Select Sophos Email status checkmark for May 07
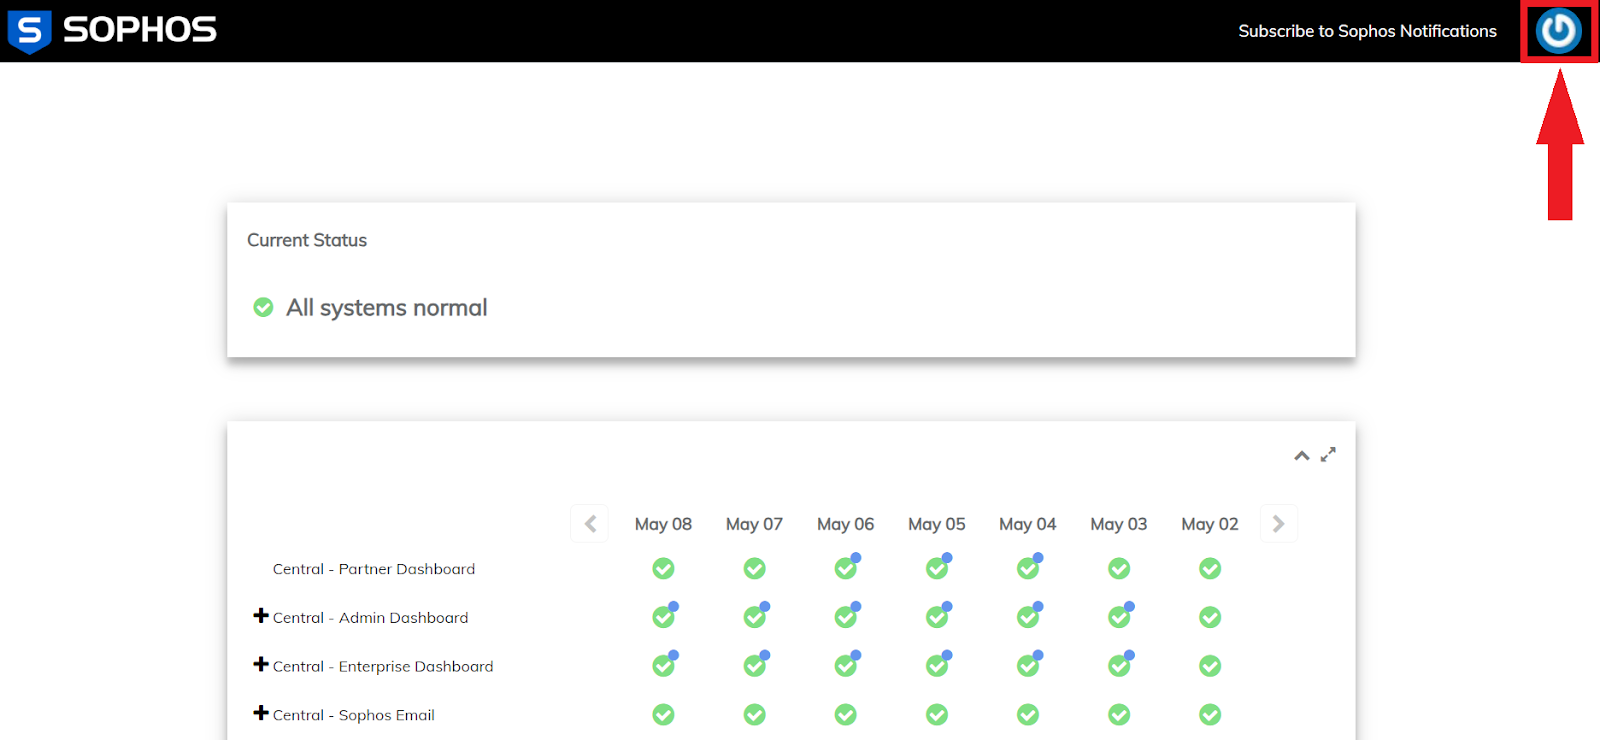The height and width of the screenshot is (740, 1600). [x=754, y=715]
